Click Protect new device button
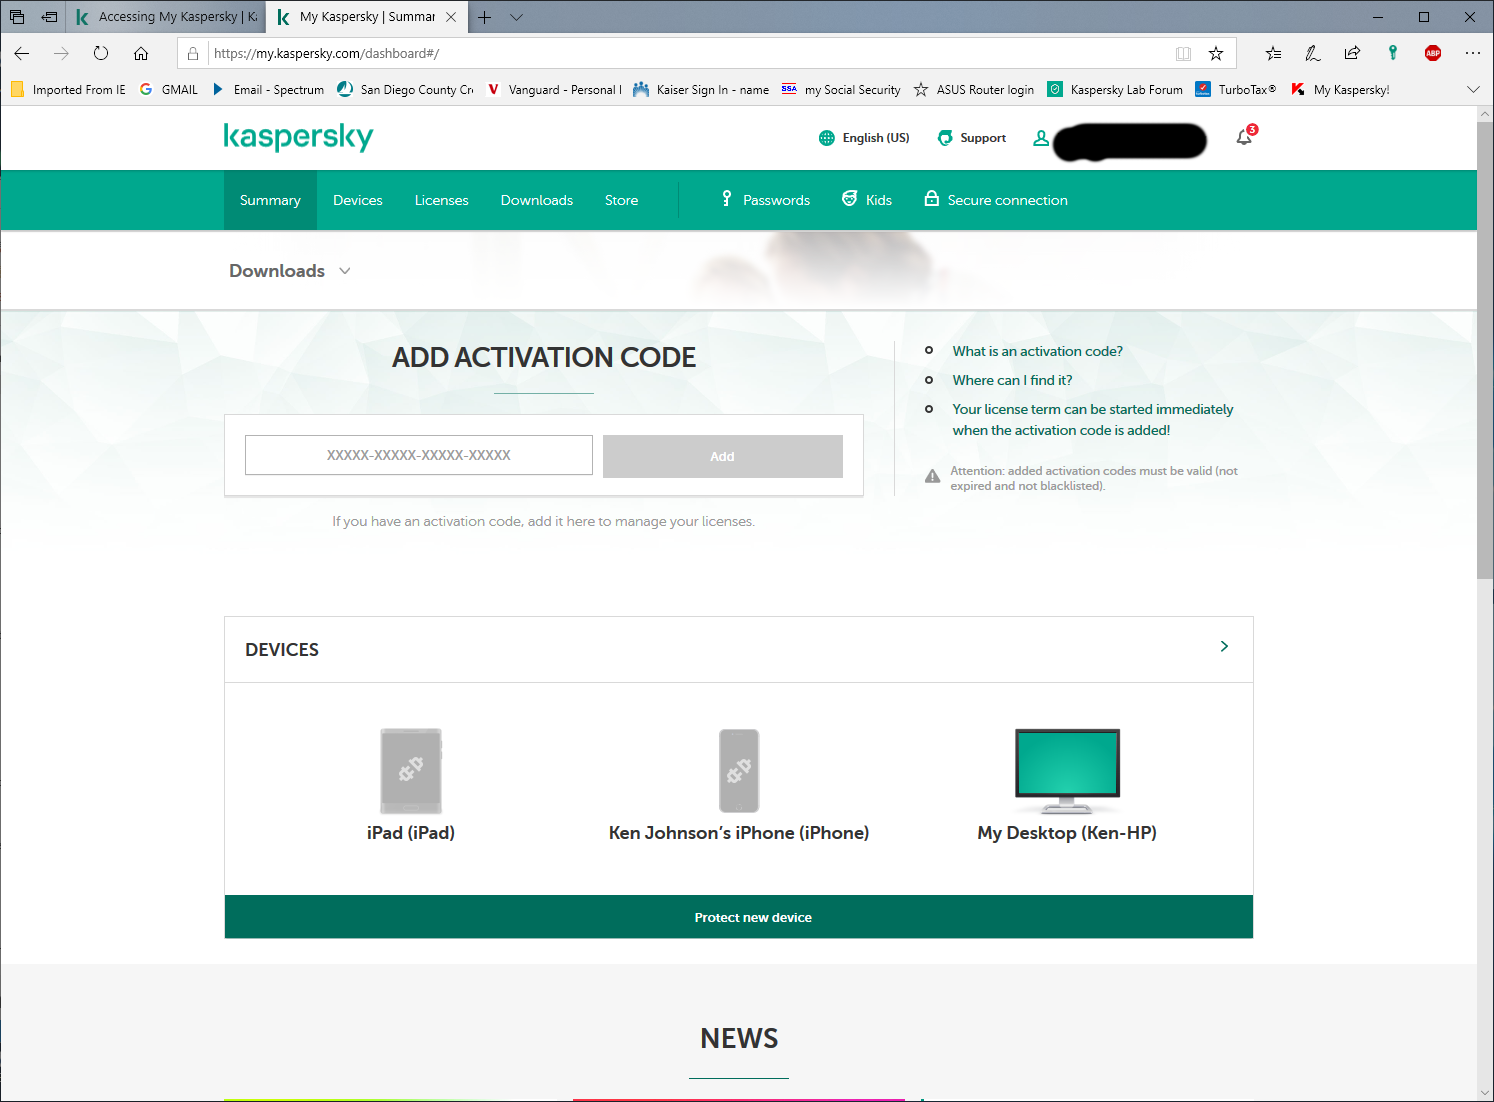 click(x=739, y=917)
